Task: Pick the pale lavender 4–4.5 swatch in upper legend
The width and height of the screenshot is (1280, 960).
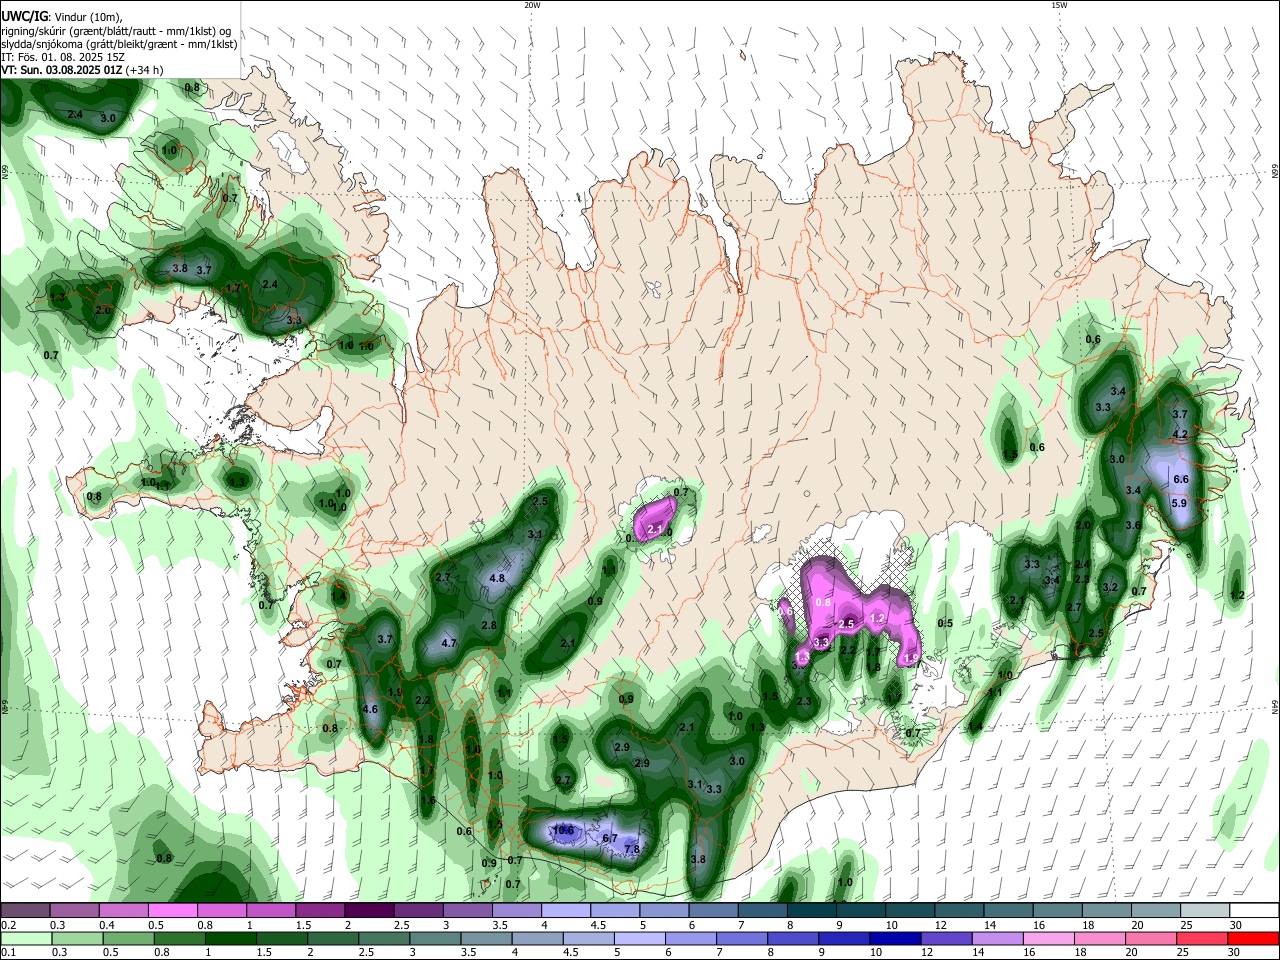Action: pyautogui.click(x=565, y=911)
